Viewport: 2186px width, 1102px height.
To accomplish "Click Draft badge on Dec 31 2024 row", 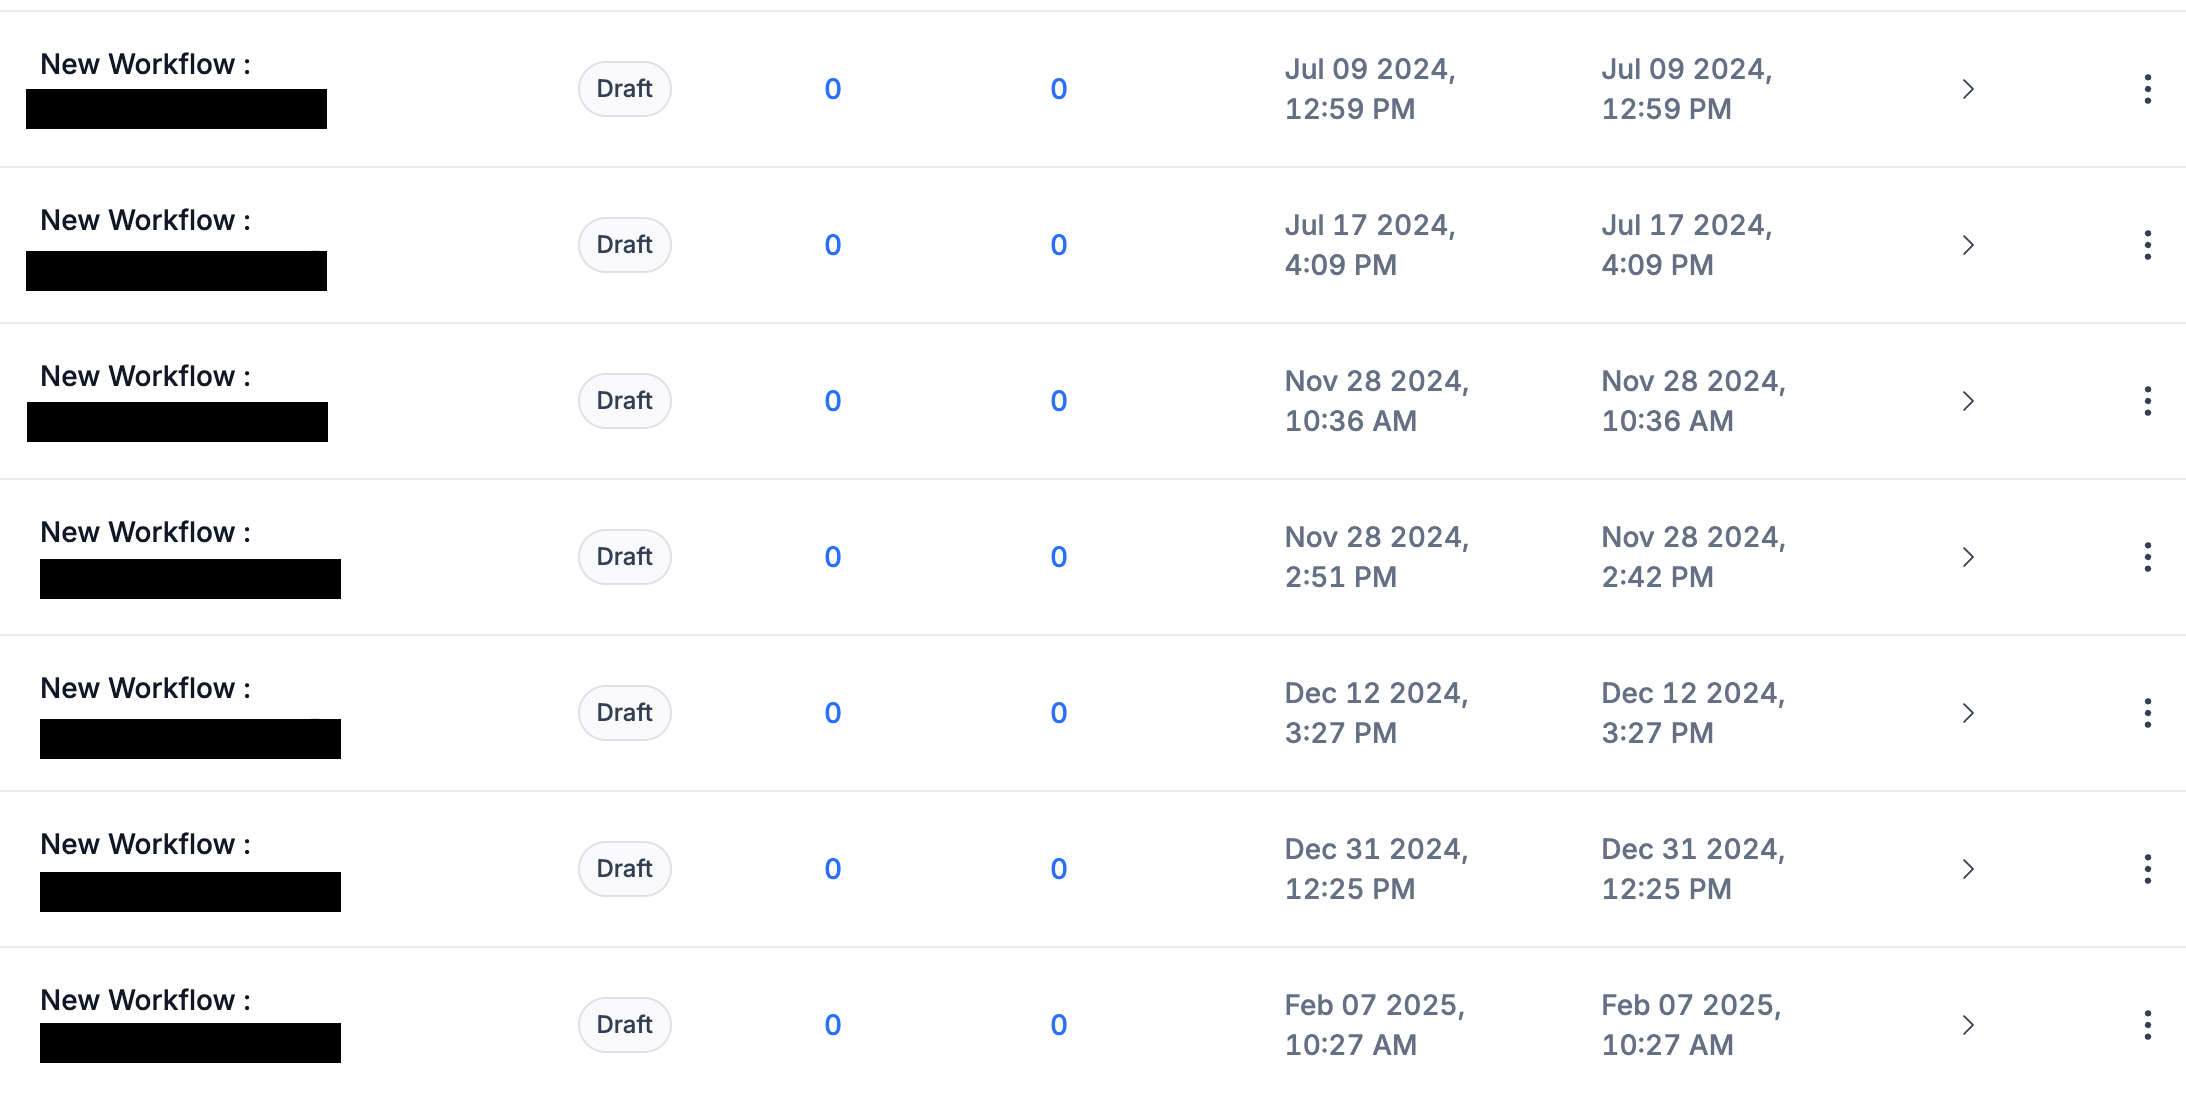I will [625, 869].
